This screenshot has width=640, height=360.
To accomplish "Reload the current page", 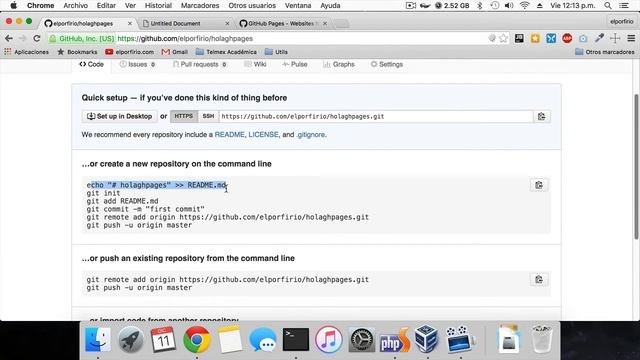I will [37, 38].
